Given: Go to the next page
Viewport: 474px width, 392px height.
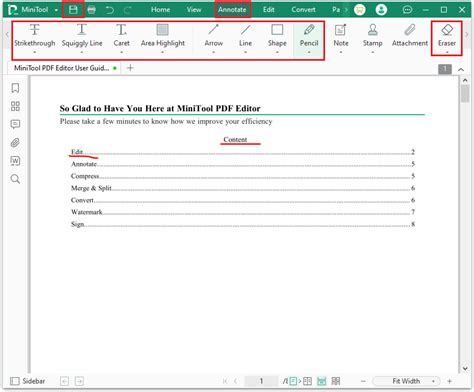Looking at the screenshot, I should point(300,381).
